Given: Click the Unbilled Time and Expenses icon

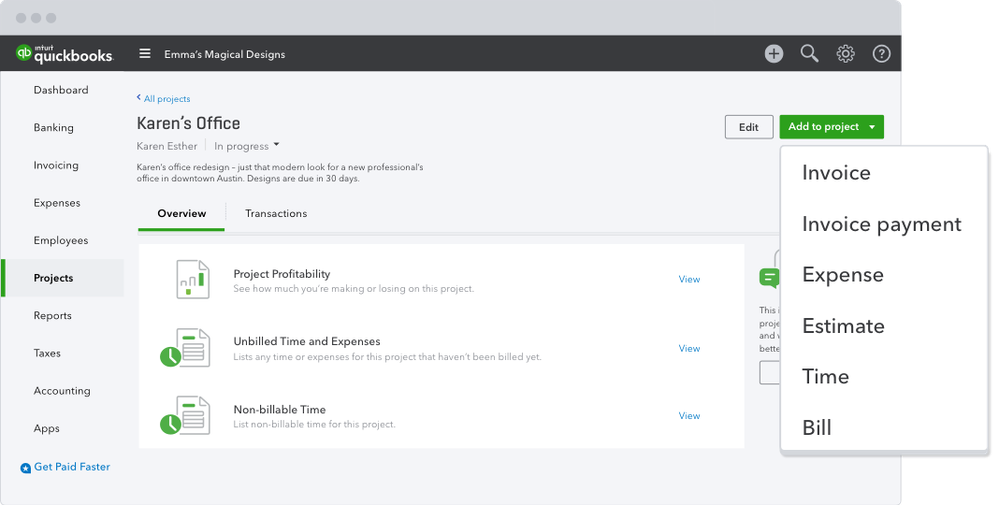Looking at the screenshot, I should click(x=186, y=347).
